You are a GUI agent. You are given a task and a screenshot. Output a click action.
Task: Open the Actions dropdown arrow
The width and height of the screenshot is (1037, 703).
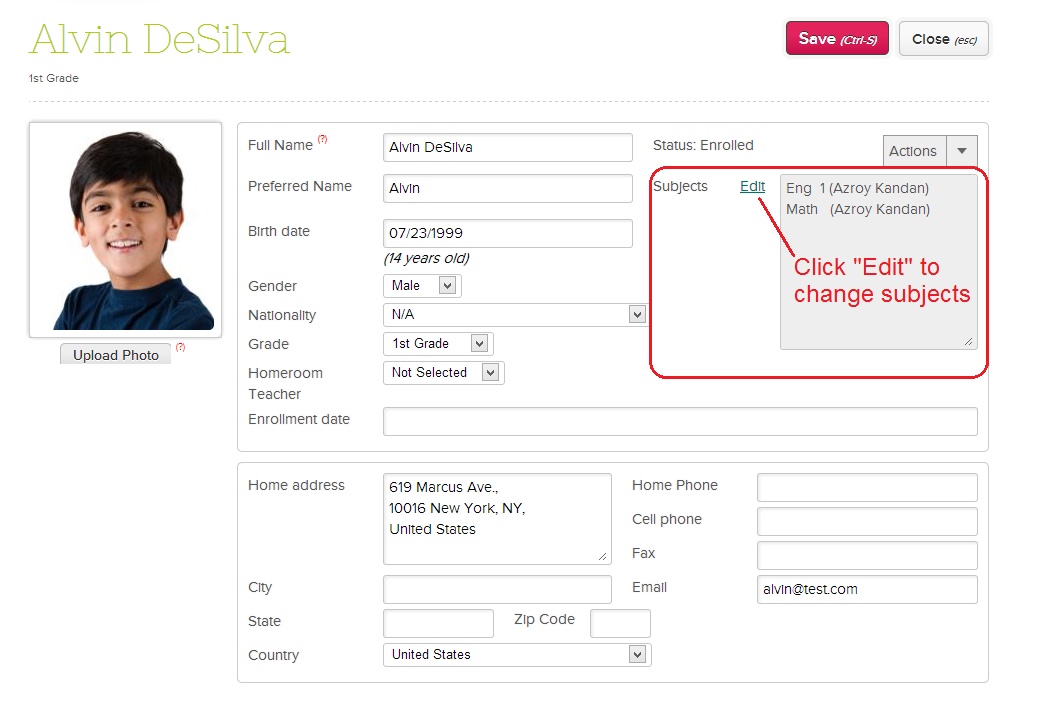tap(962, 151)
